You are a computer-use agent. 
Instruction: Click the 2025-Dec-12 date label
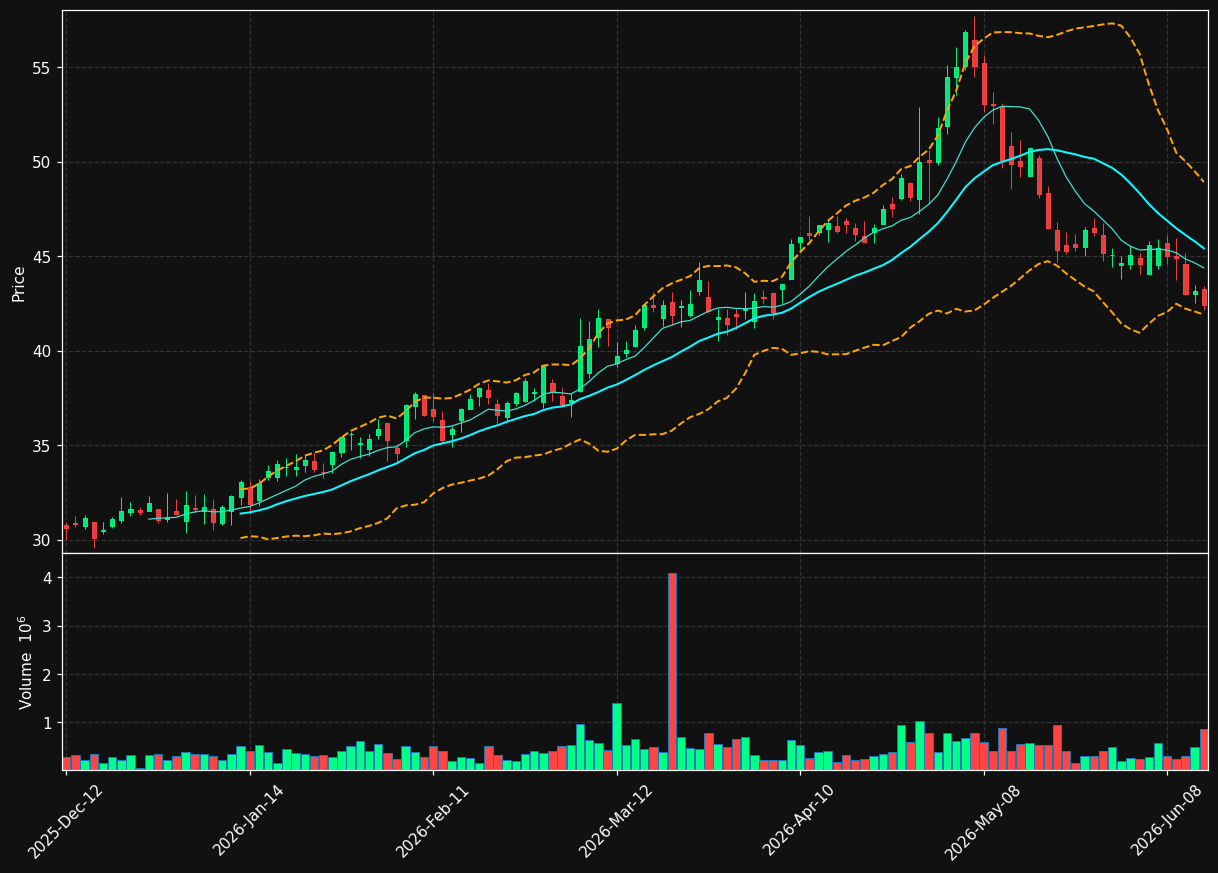(66, 820)
